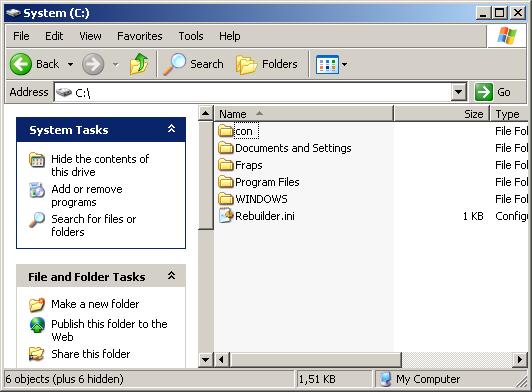Click the 1,51 KB status bar text
Image resolution: width=532 pixels, height=392 pixels.
pyautogui.click(x=317, y=379)
